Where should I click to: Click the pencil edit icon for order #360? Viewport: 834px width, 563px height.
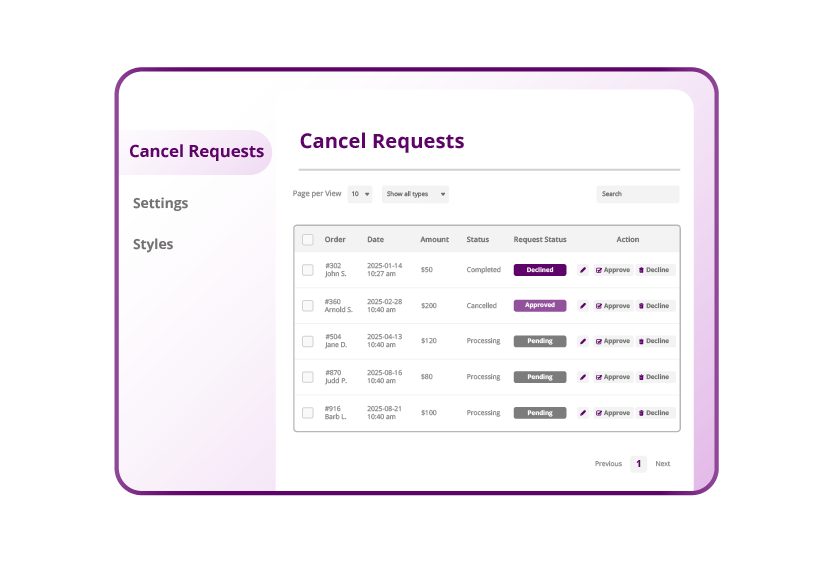click(x=583, y=306)
